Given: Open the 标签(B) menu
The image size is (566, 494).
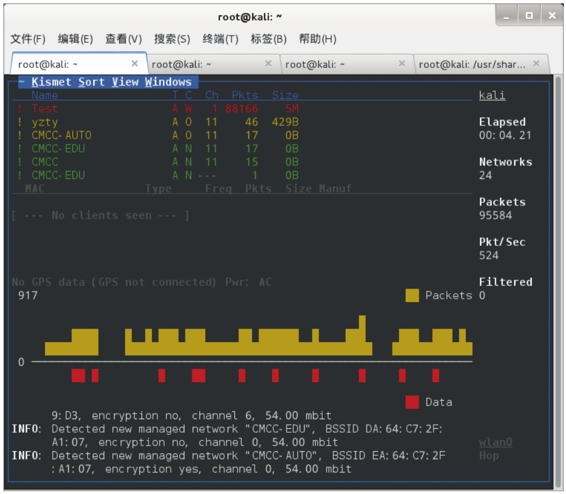Looking at the screenshot, I should click(269, 39).
